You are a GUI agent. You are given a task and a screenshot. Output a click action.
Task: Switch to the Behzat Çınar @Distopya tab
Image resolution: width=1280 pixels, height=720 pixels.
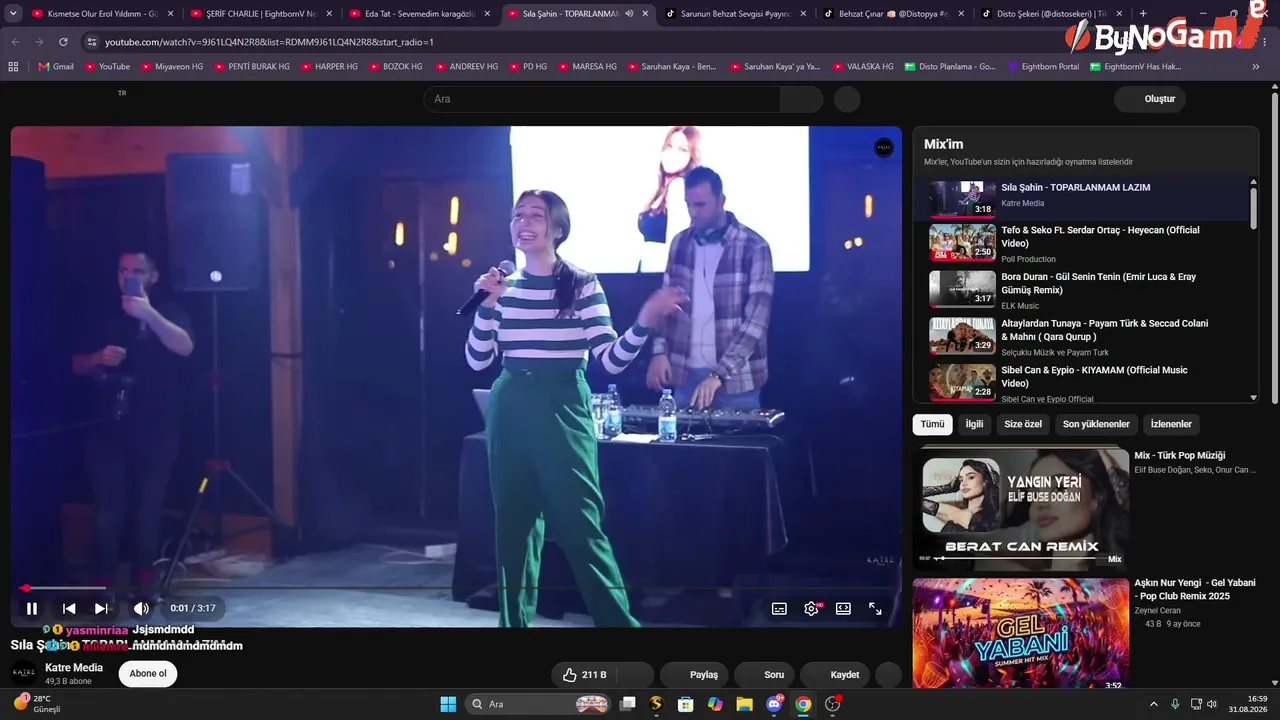888,14
